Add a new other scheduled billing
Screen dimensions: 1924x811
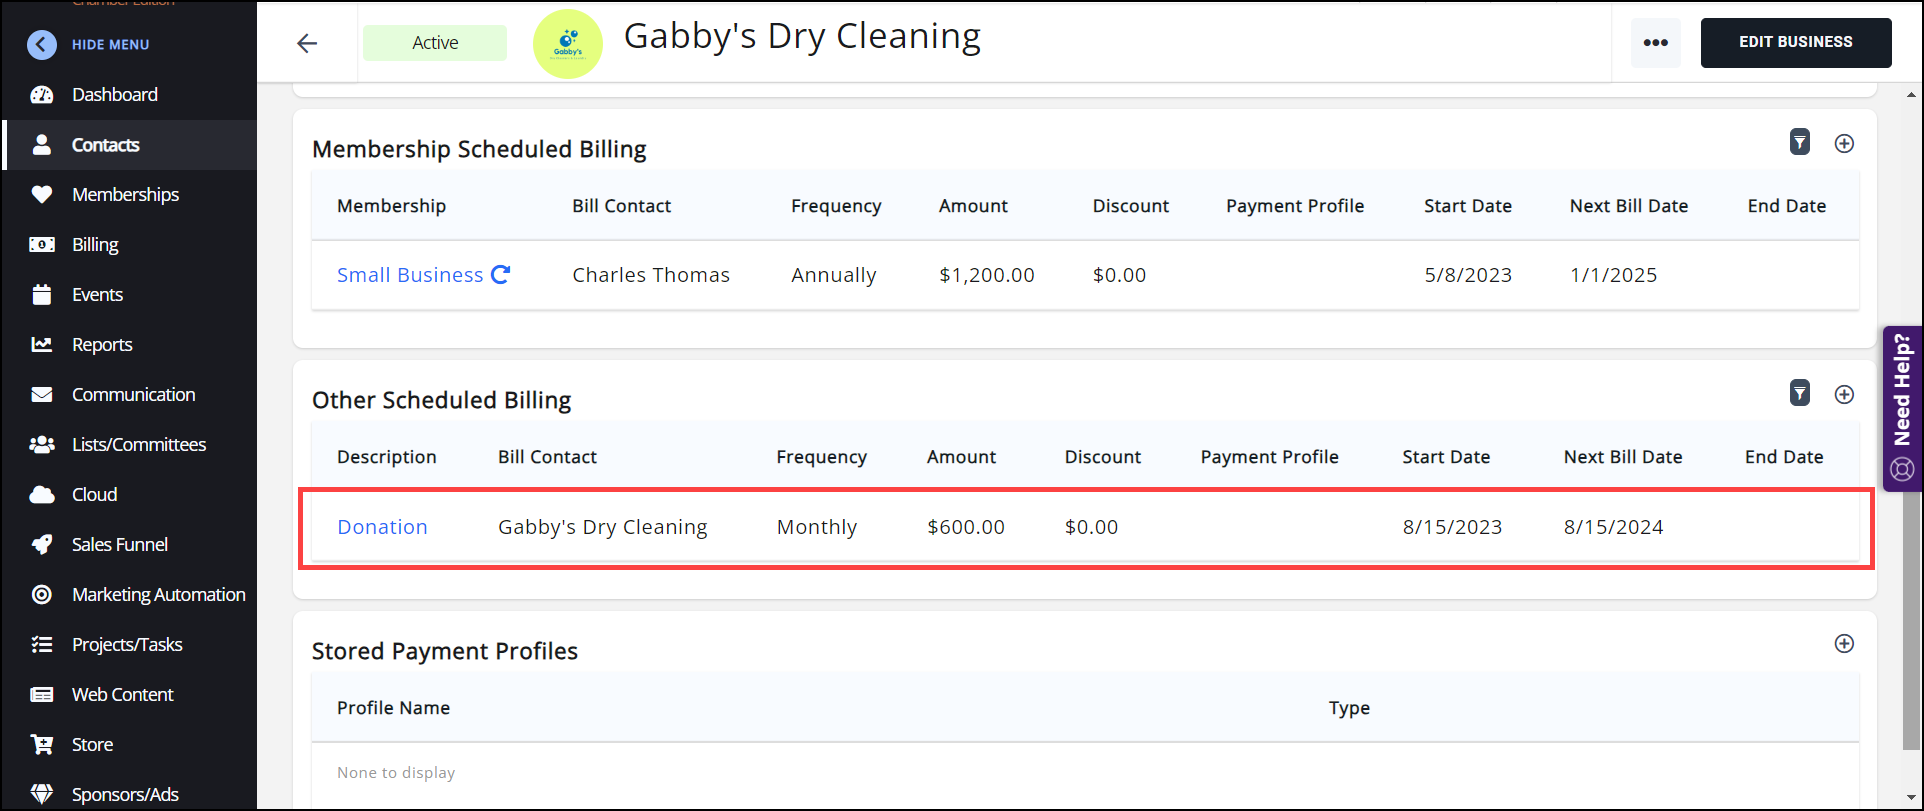point(1844,394)
